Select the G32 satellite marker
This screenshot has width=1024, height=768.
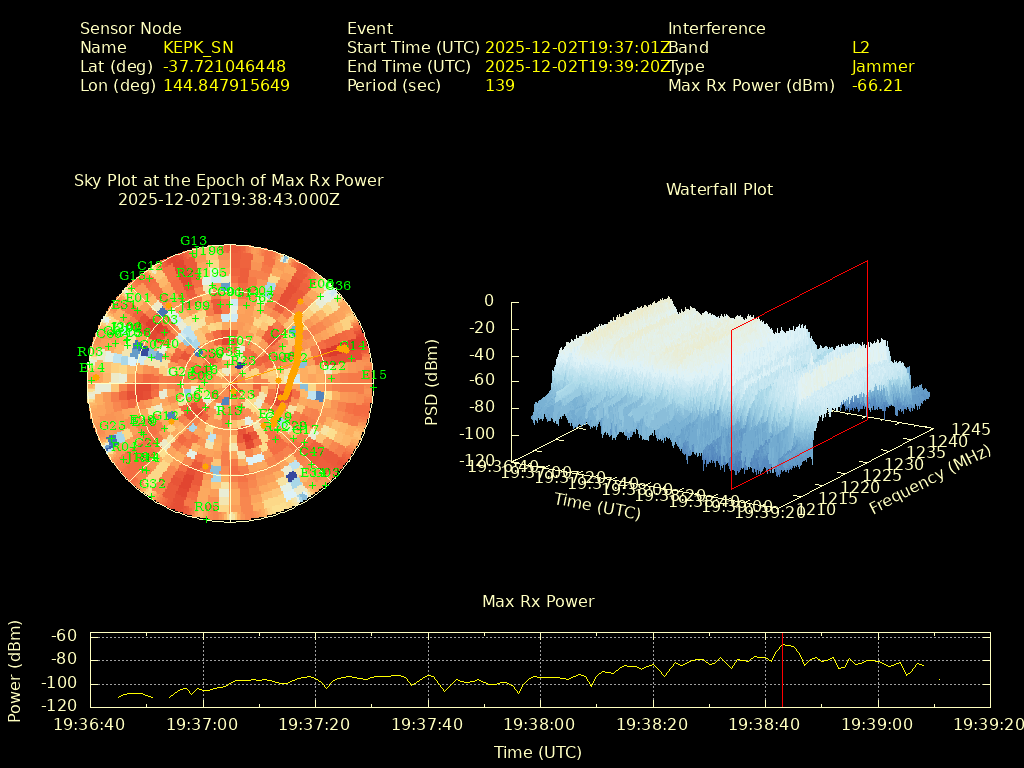(152, 484)
